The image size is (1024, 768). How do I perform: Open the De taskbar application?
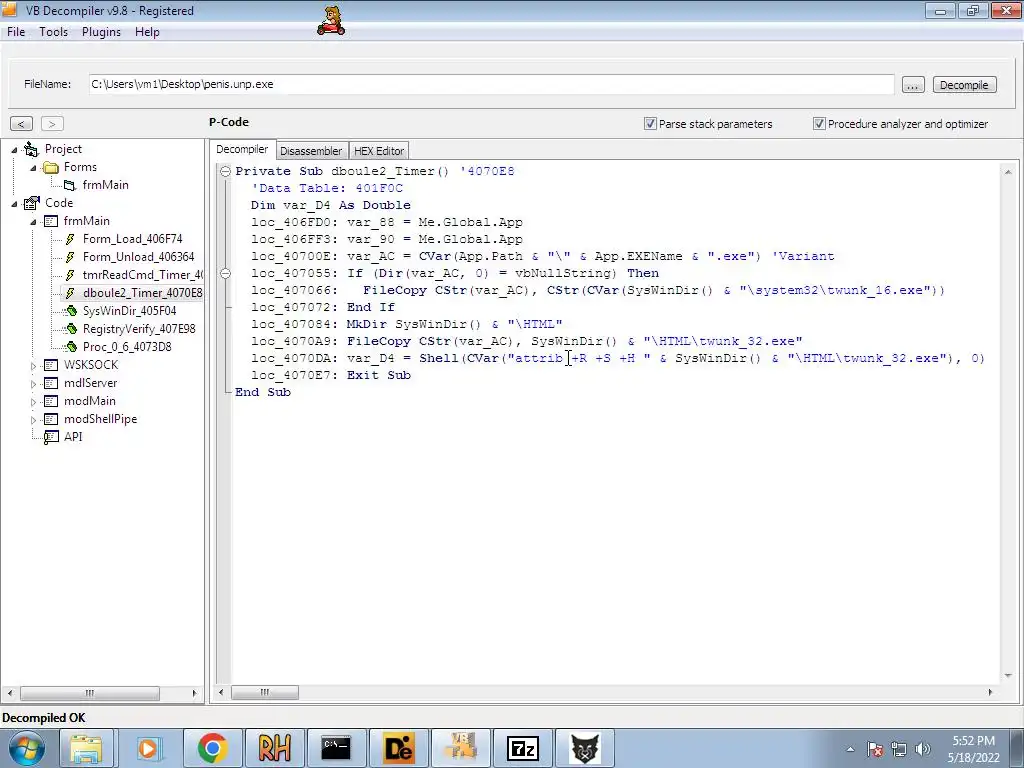coord(398,748)
